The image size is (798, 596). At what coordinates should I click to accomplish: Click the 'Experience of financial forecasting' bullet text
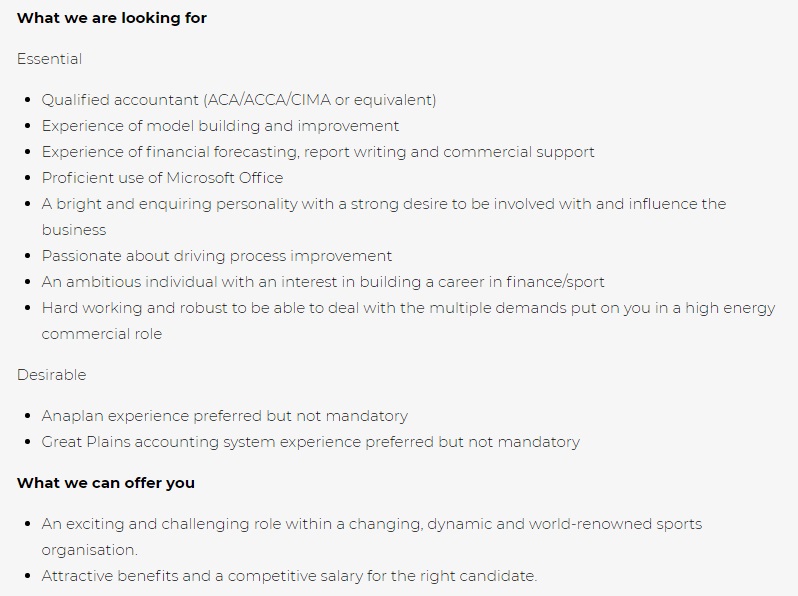(x=318, y=152)
